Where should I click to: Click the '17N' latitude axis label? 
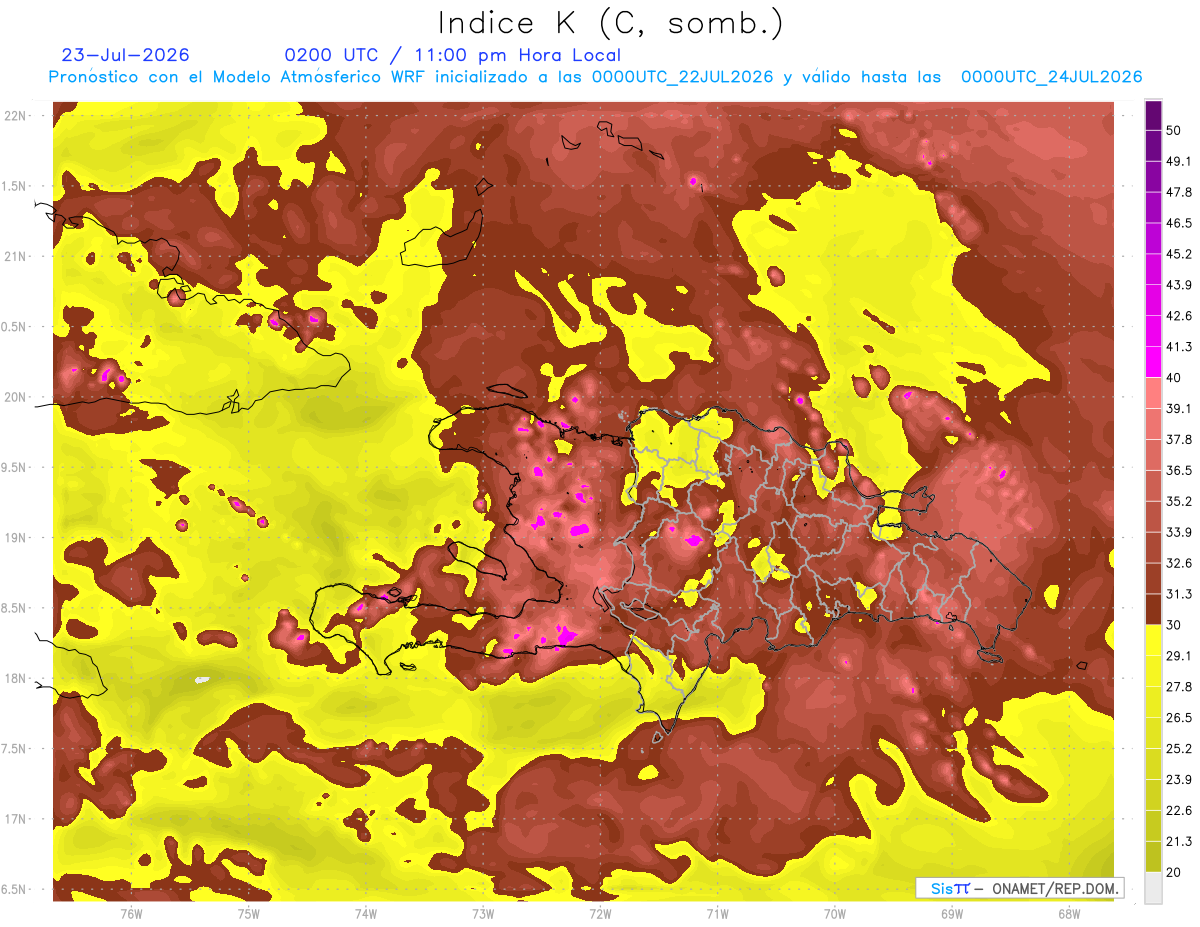tap(15, 819)
